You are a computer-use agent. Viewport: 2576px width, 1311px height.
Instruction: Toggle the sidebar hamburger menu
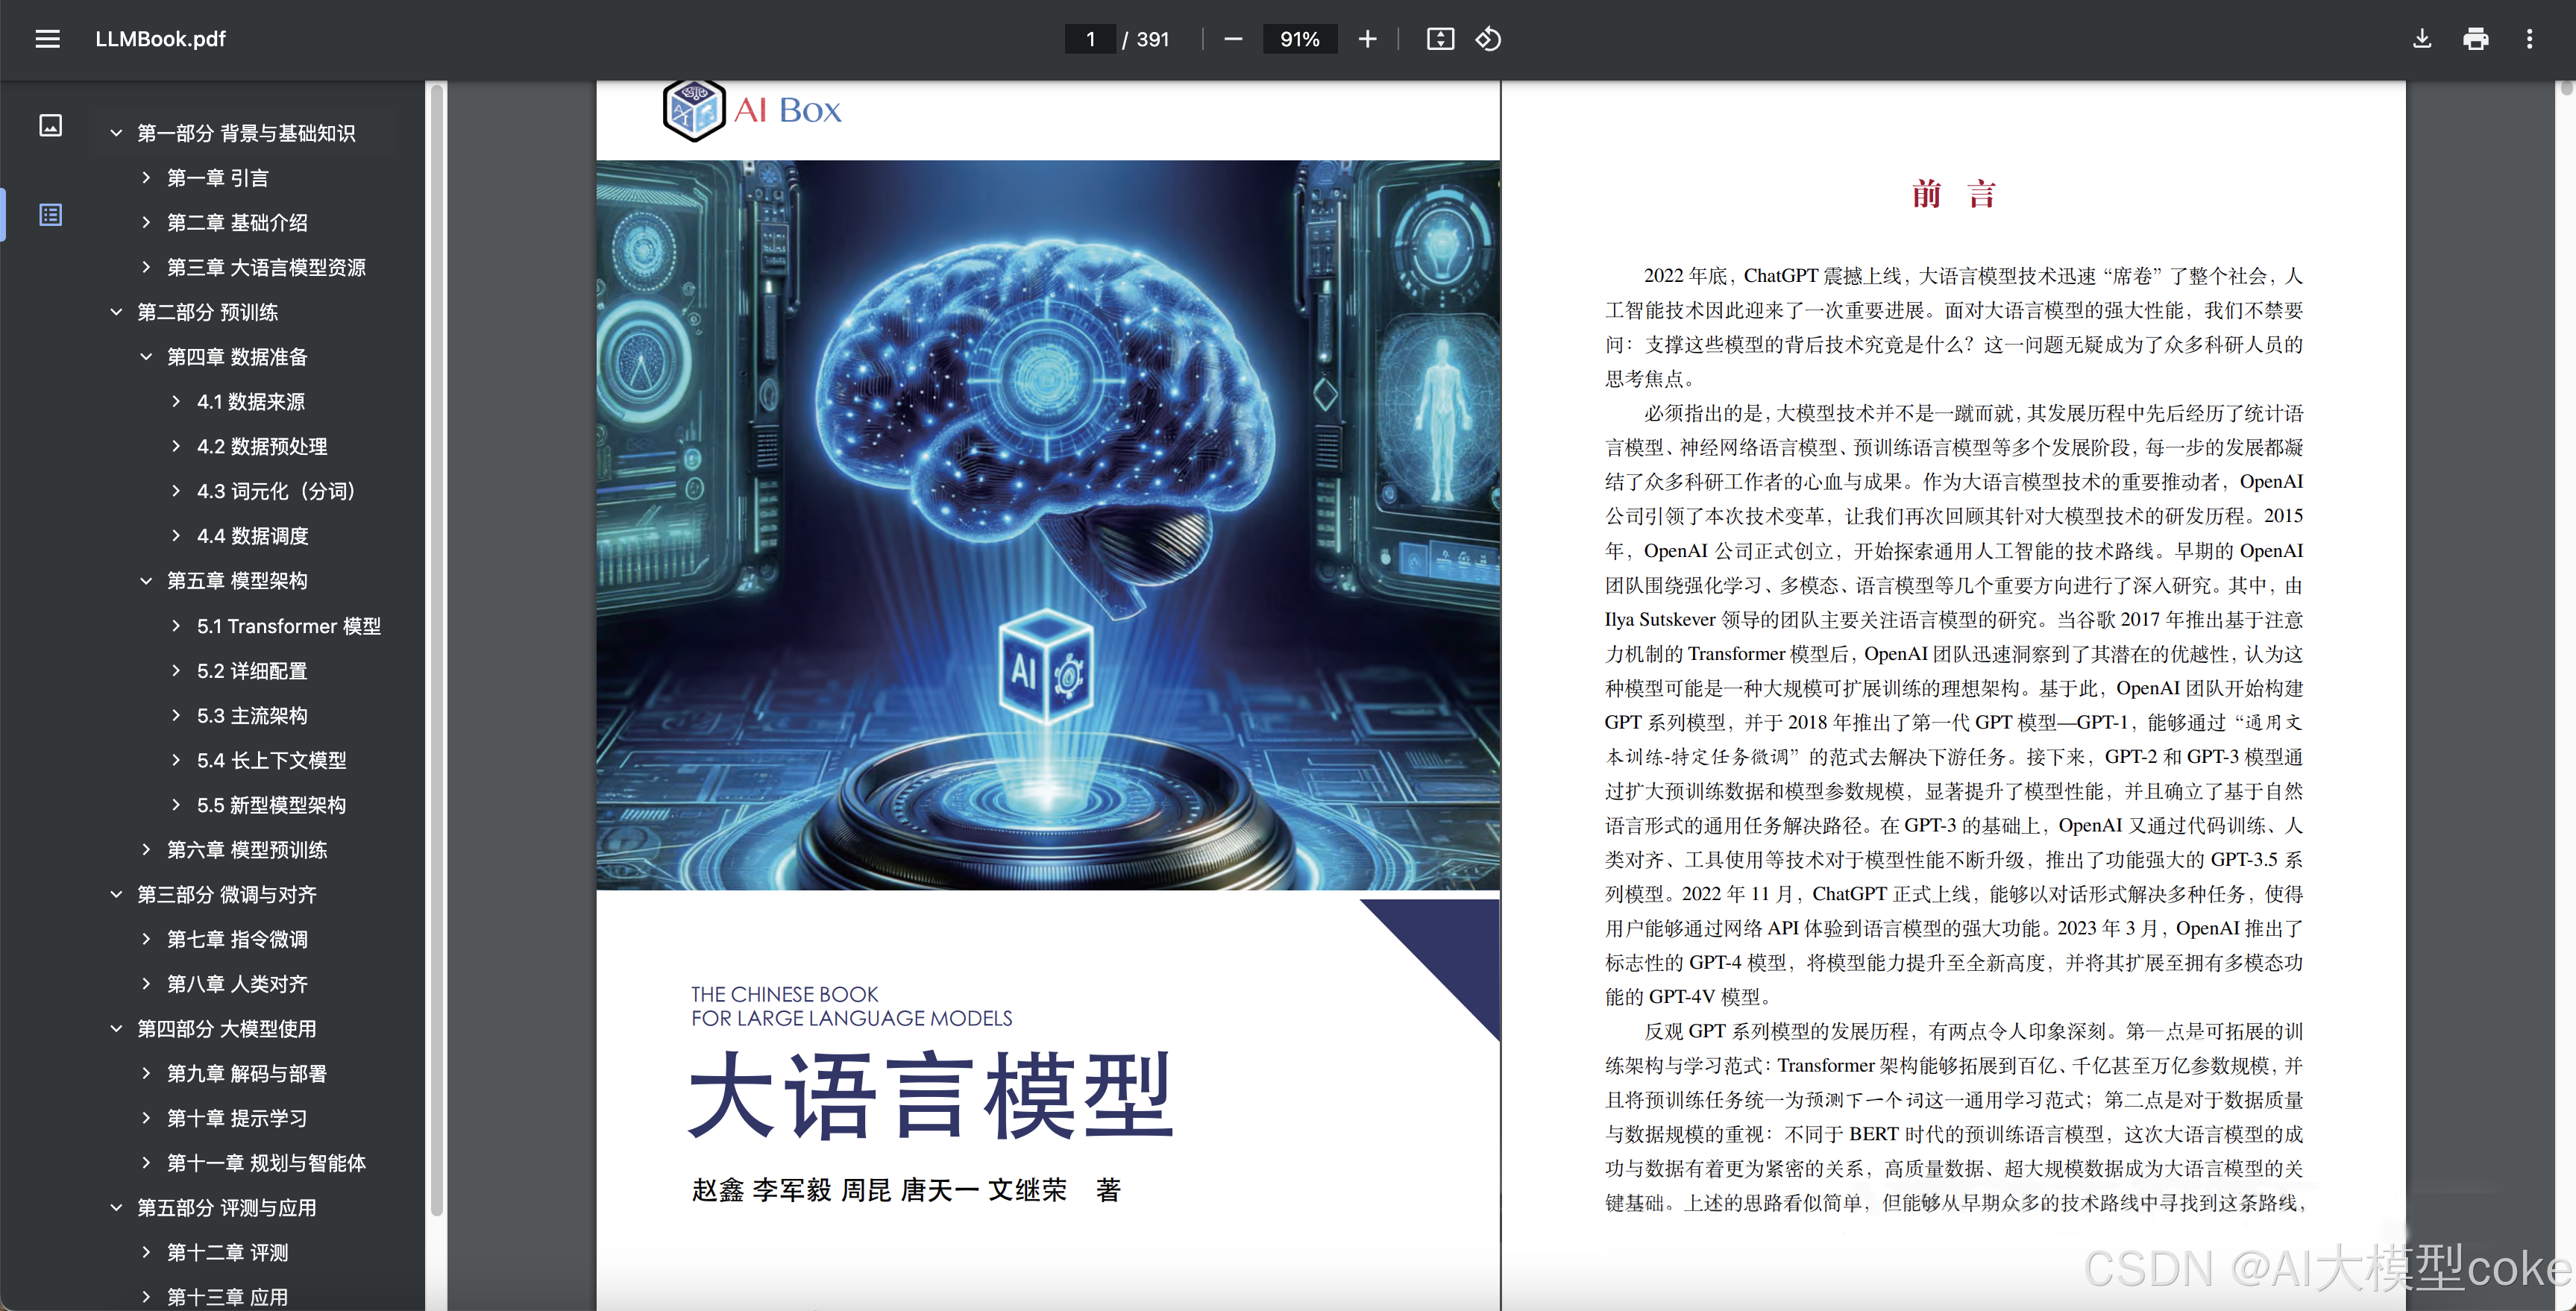(x=47, y=39)
